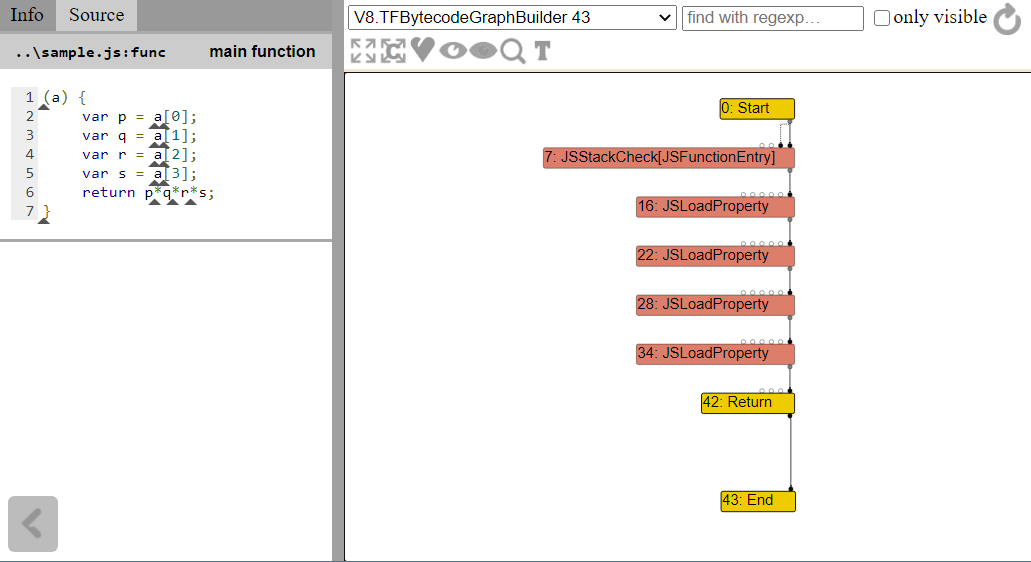Toggle node types with the T icon
This screenshot has height=562, width=1031.
542,51
